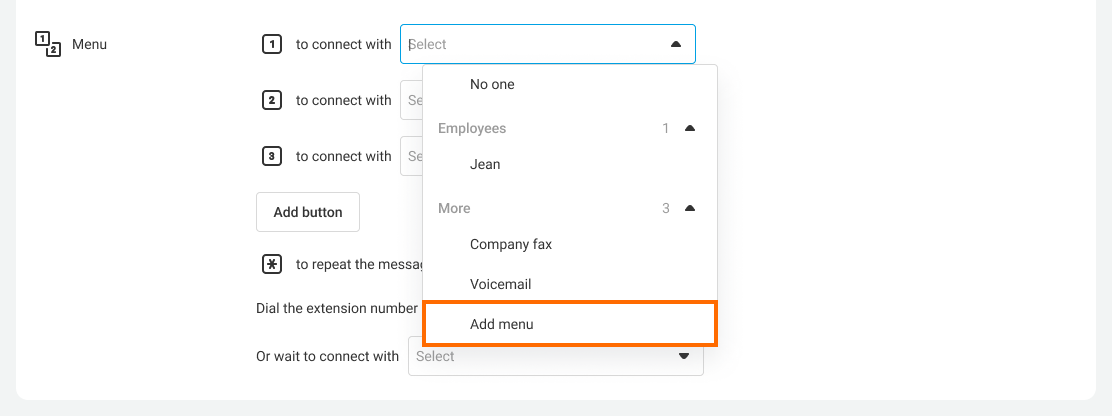Open the key 2 connect-with dropdown
Viewport: 1112px width, 416px height.
coord(411,100)
